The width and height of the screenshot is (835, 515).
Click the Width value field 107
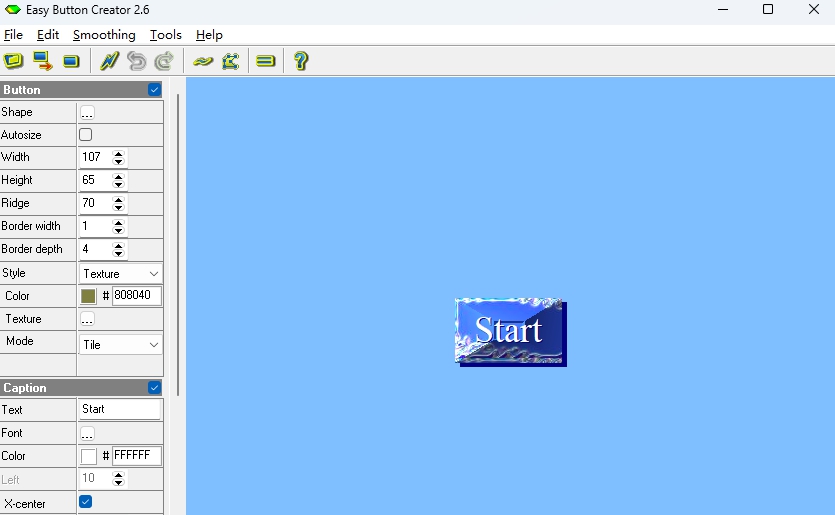pyautogui.click(x=96, y=158)
